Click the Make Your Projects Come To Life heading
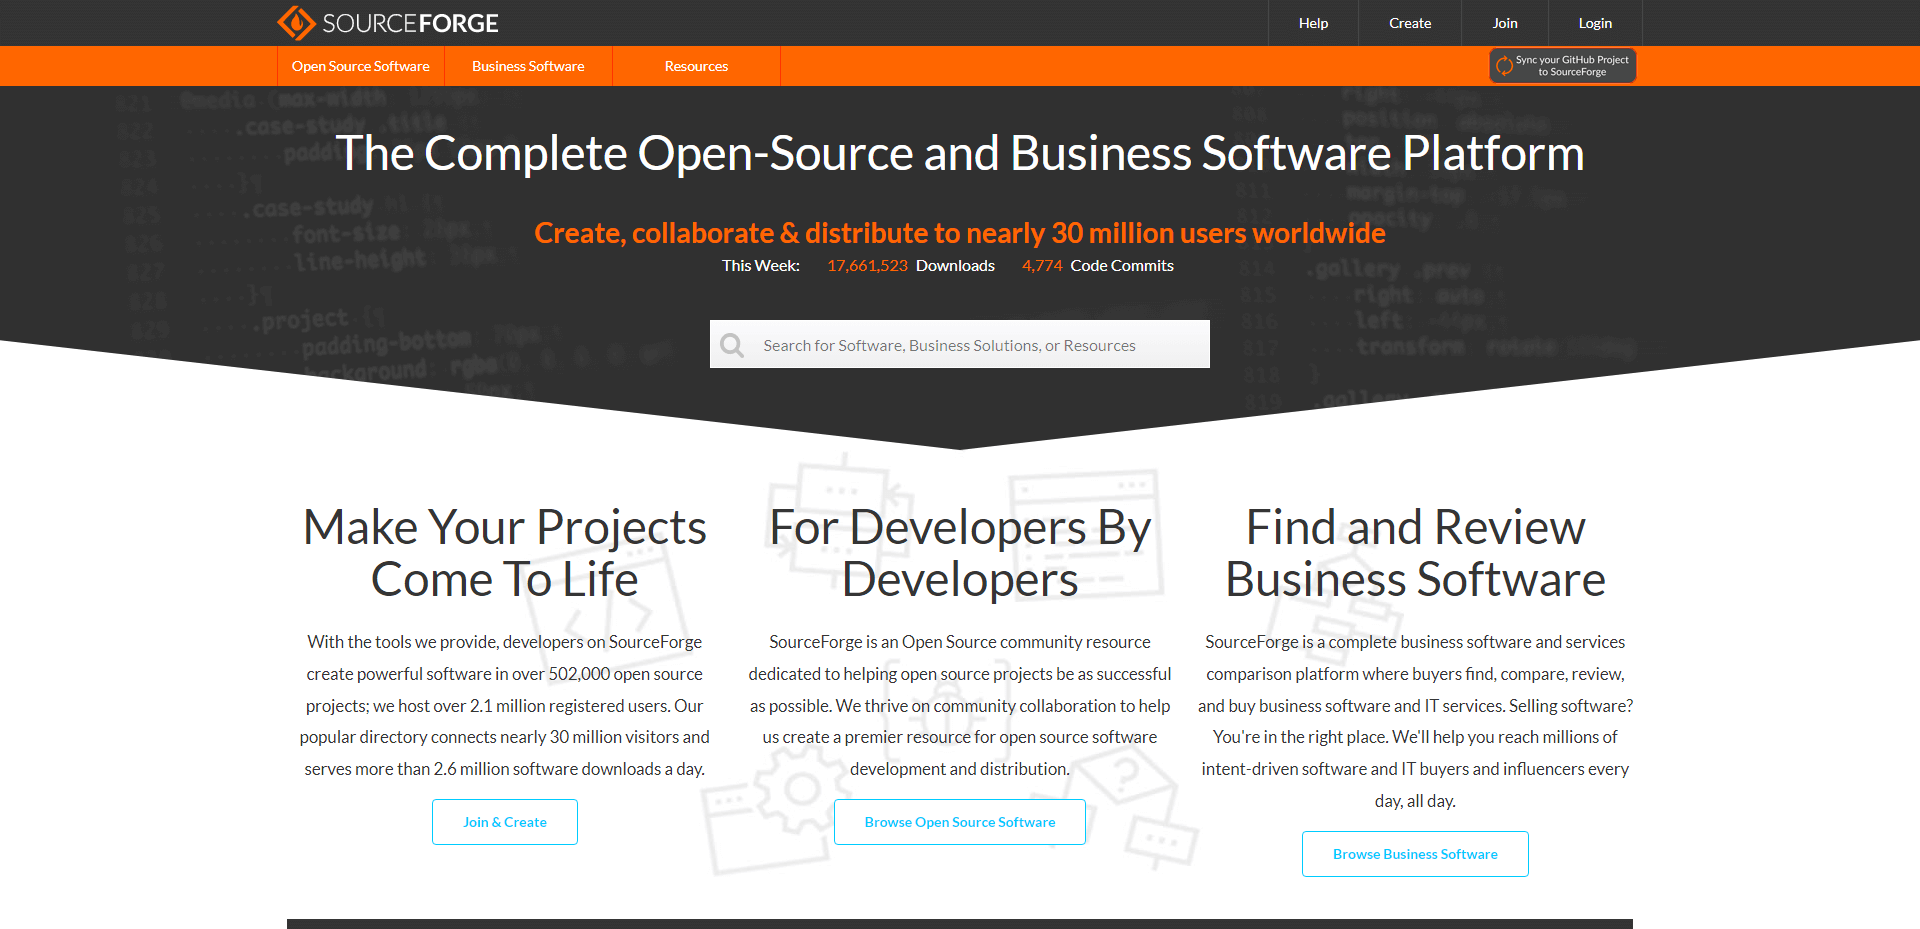The image size is (1920, 929). point(505,553)
